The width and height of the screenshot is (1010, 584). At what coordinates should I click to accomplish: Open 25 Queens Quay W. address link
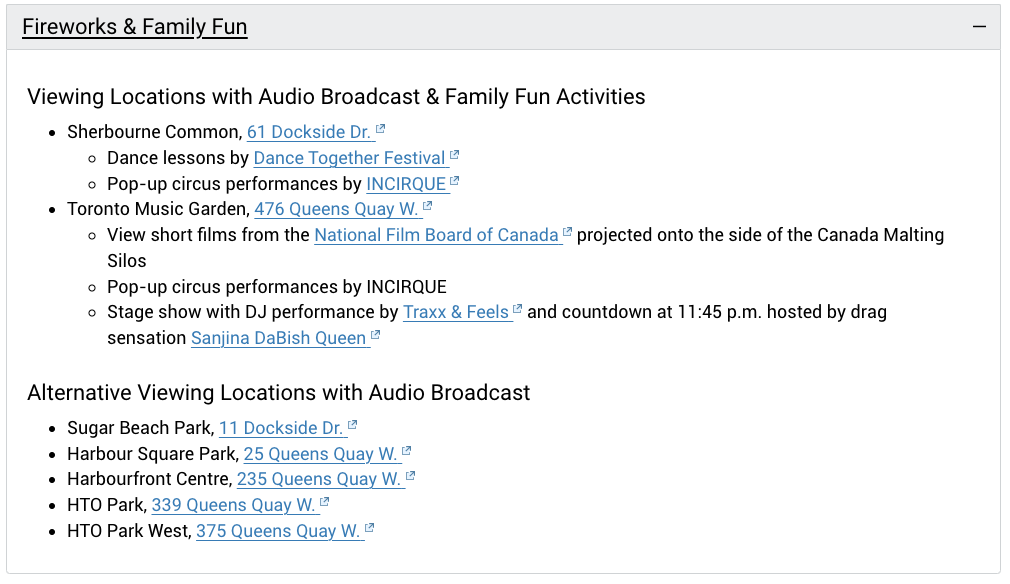pyautogui.click(x=320, y=454)
